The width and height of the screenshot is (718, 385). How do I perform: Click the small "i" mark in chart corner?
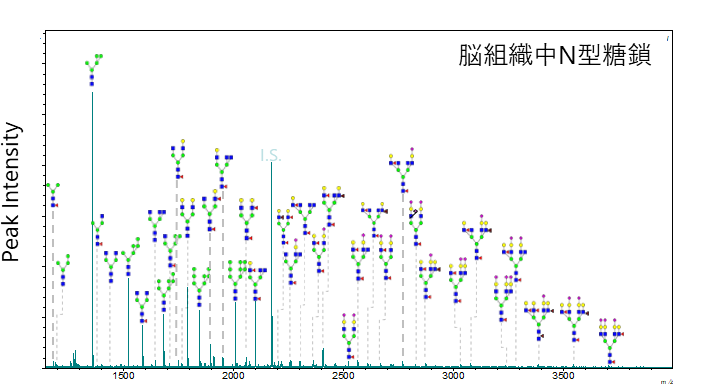click(x=668, y=38)
